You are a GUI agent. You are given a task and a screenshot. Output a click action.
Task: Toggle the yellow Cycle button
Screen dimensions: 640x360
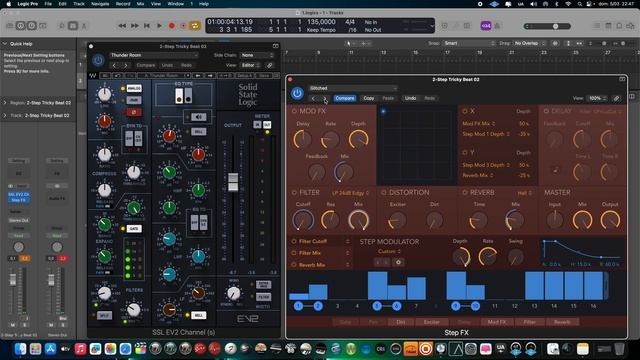pyautogui.click(x=195, y=26)
